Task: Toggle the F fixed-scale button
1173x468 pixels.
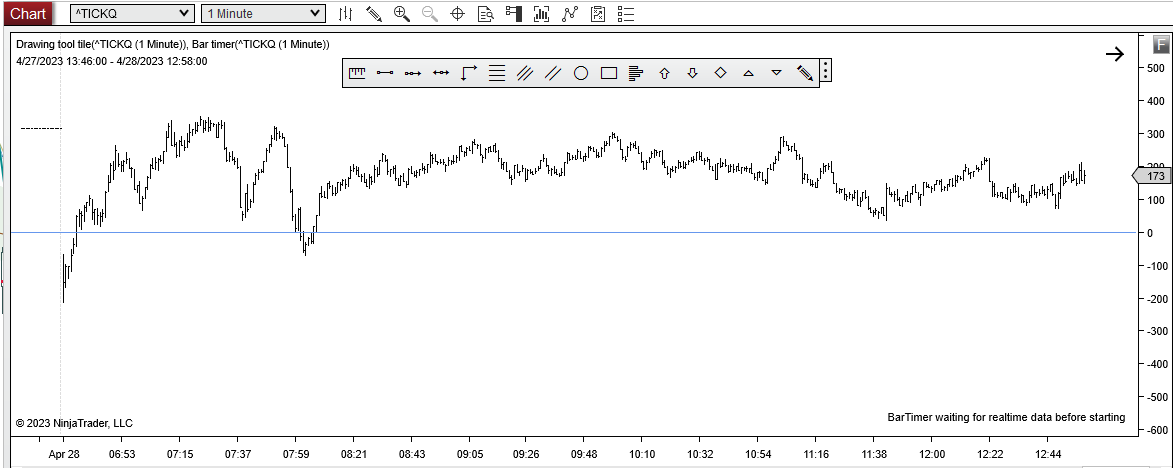Action: [1163, 46]
